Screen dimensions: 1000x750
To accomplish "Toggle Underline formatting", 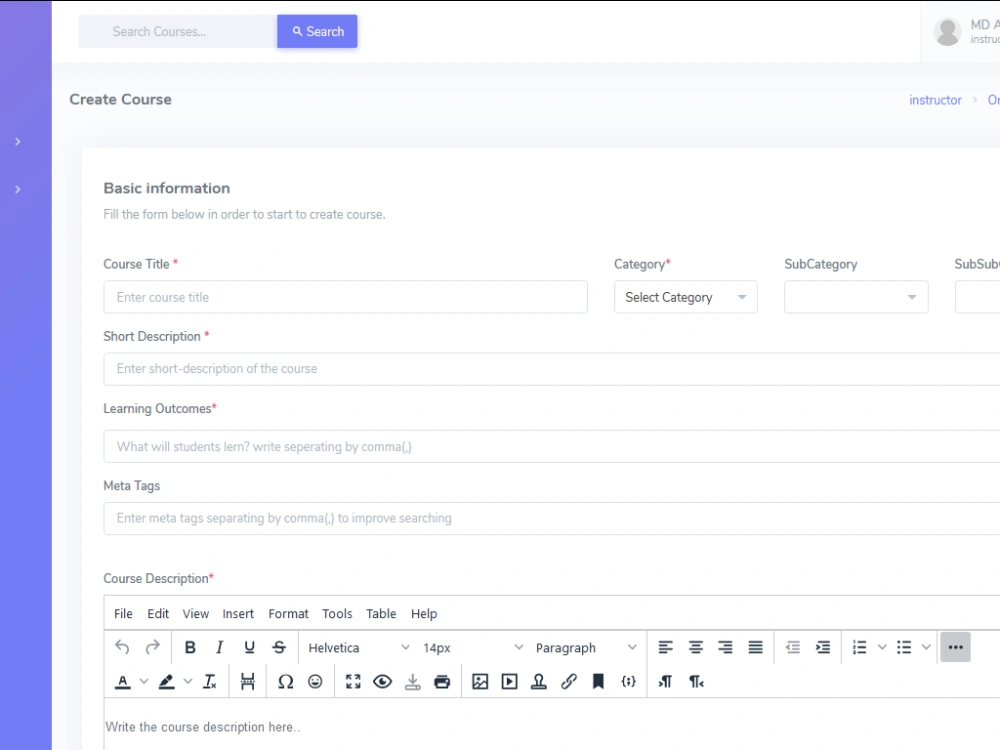I will [x=249, y=647].
